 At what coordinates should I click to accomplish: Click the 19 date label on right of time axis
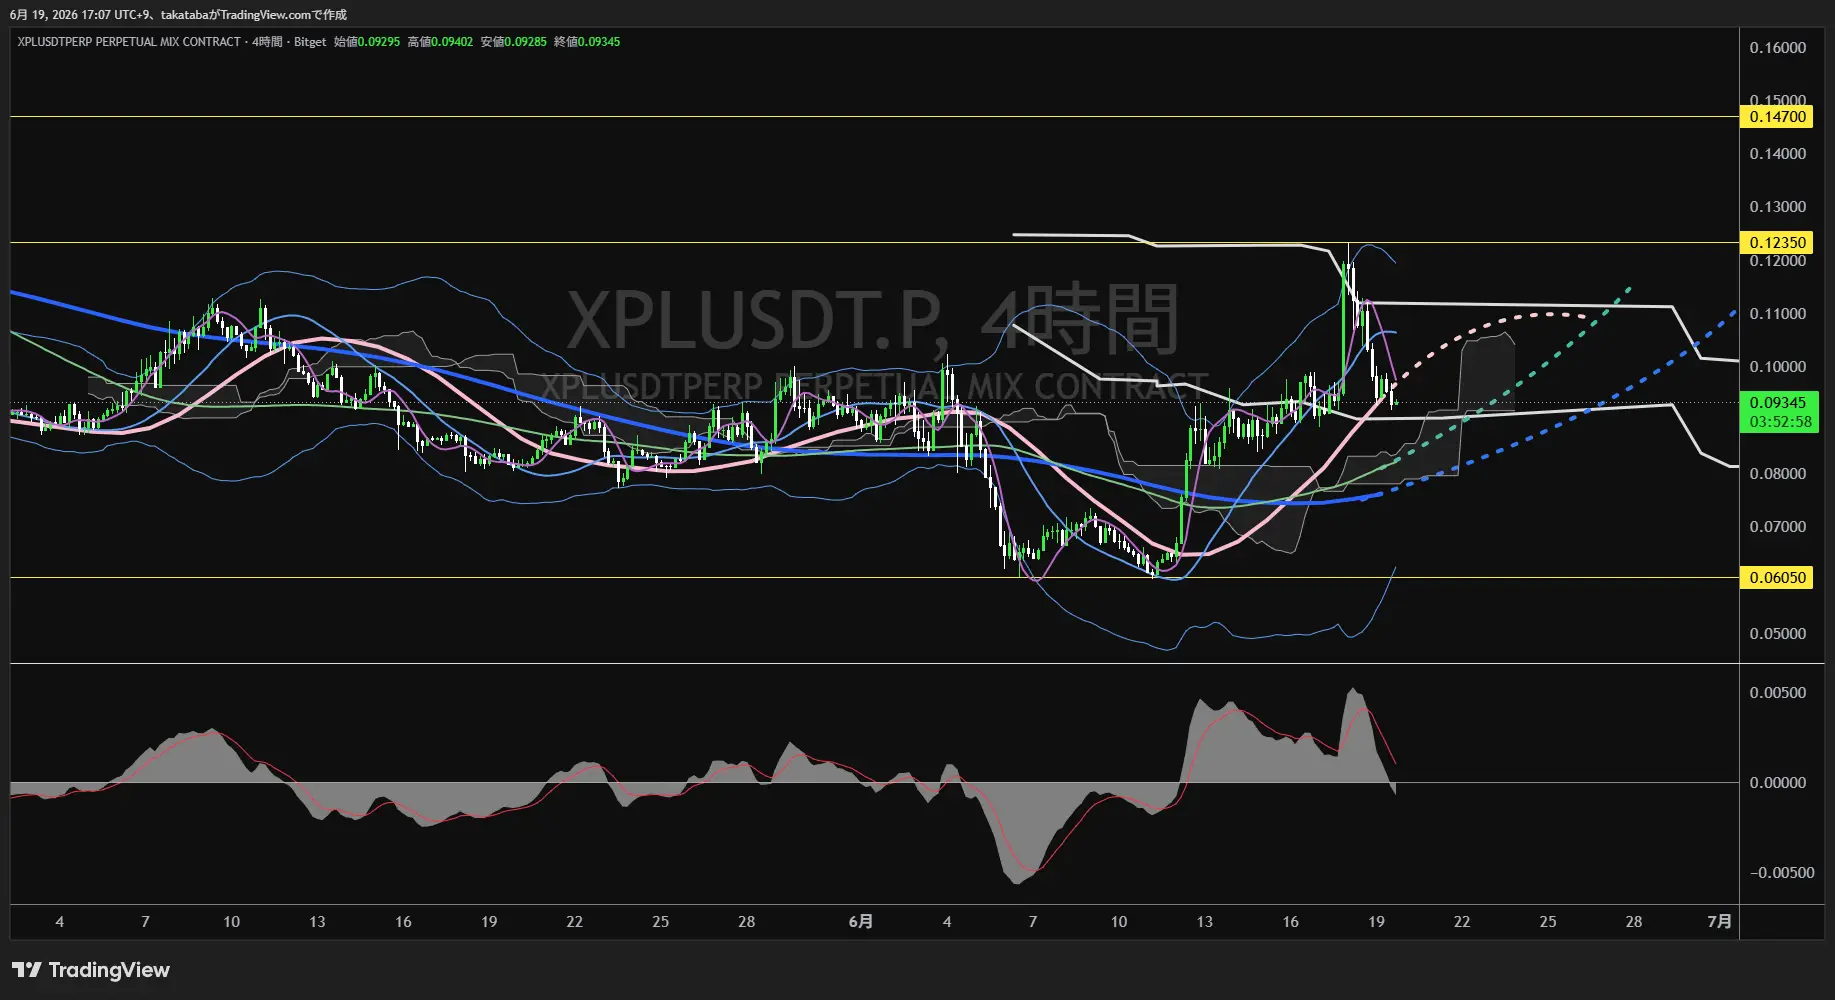1376,922
